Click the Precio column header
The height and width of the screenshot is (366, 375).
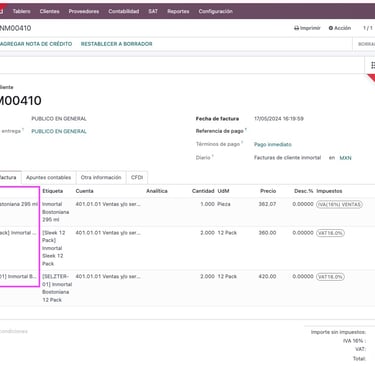coord(268,191)
